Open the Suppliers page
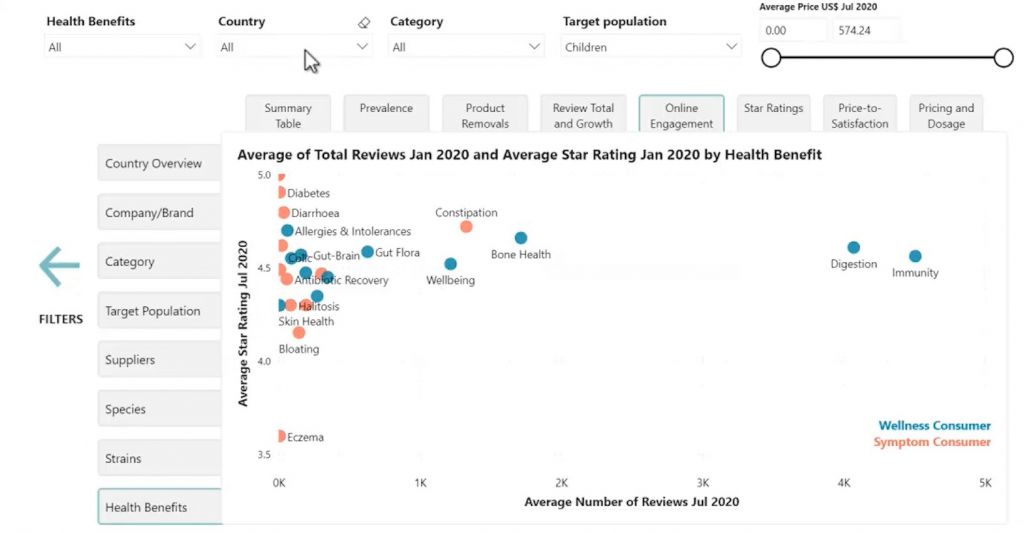 pos(159,360)
